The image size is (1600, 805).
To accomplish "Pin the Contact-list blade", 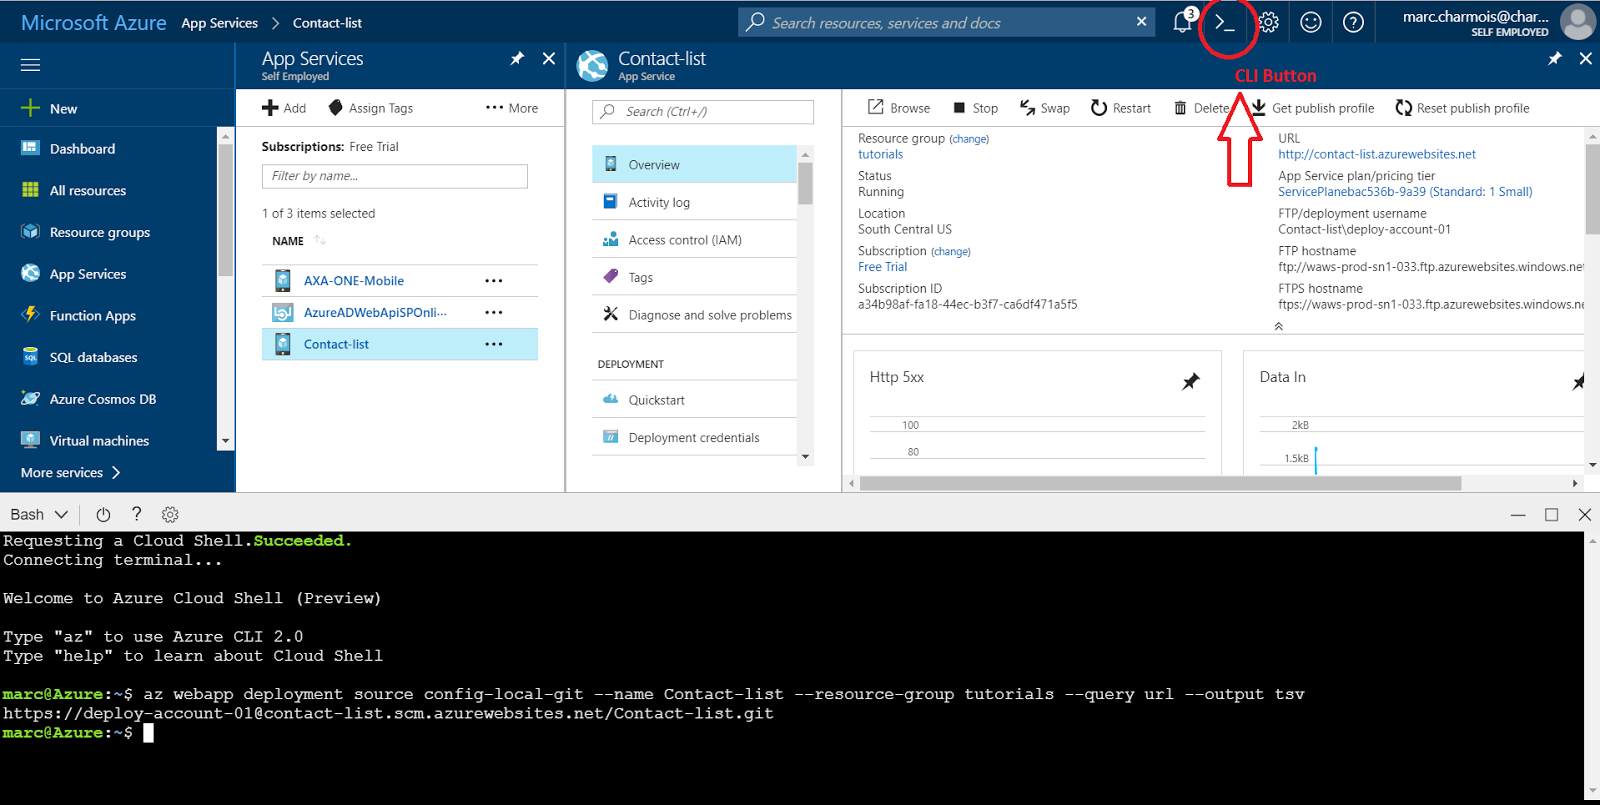I will pos(1554,59).
